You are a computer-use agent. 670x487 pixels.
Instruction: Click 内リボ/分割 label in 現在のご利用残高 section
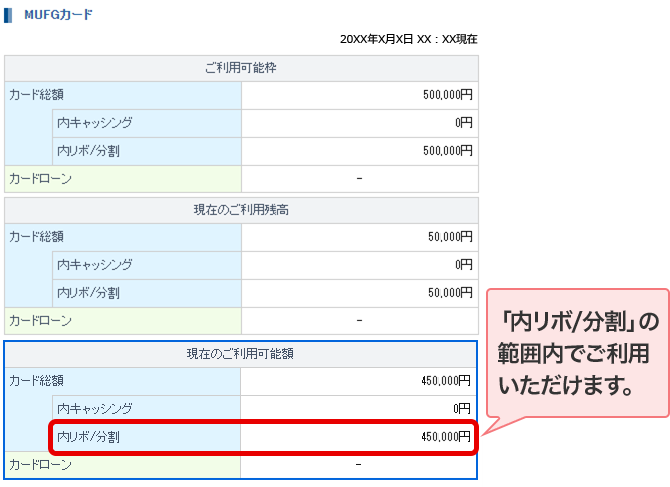click(88, 293)
